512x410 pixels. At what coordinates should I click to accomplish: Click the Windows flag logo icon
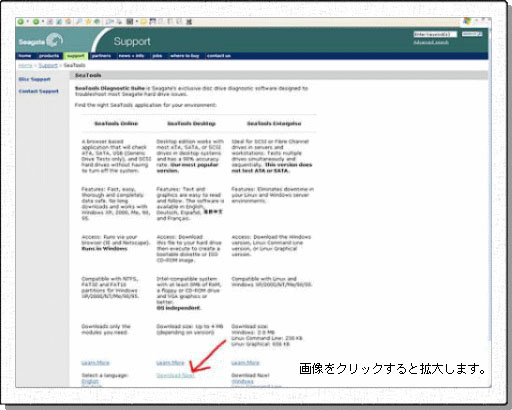coord(467,21)
